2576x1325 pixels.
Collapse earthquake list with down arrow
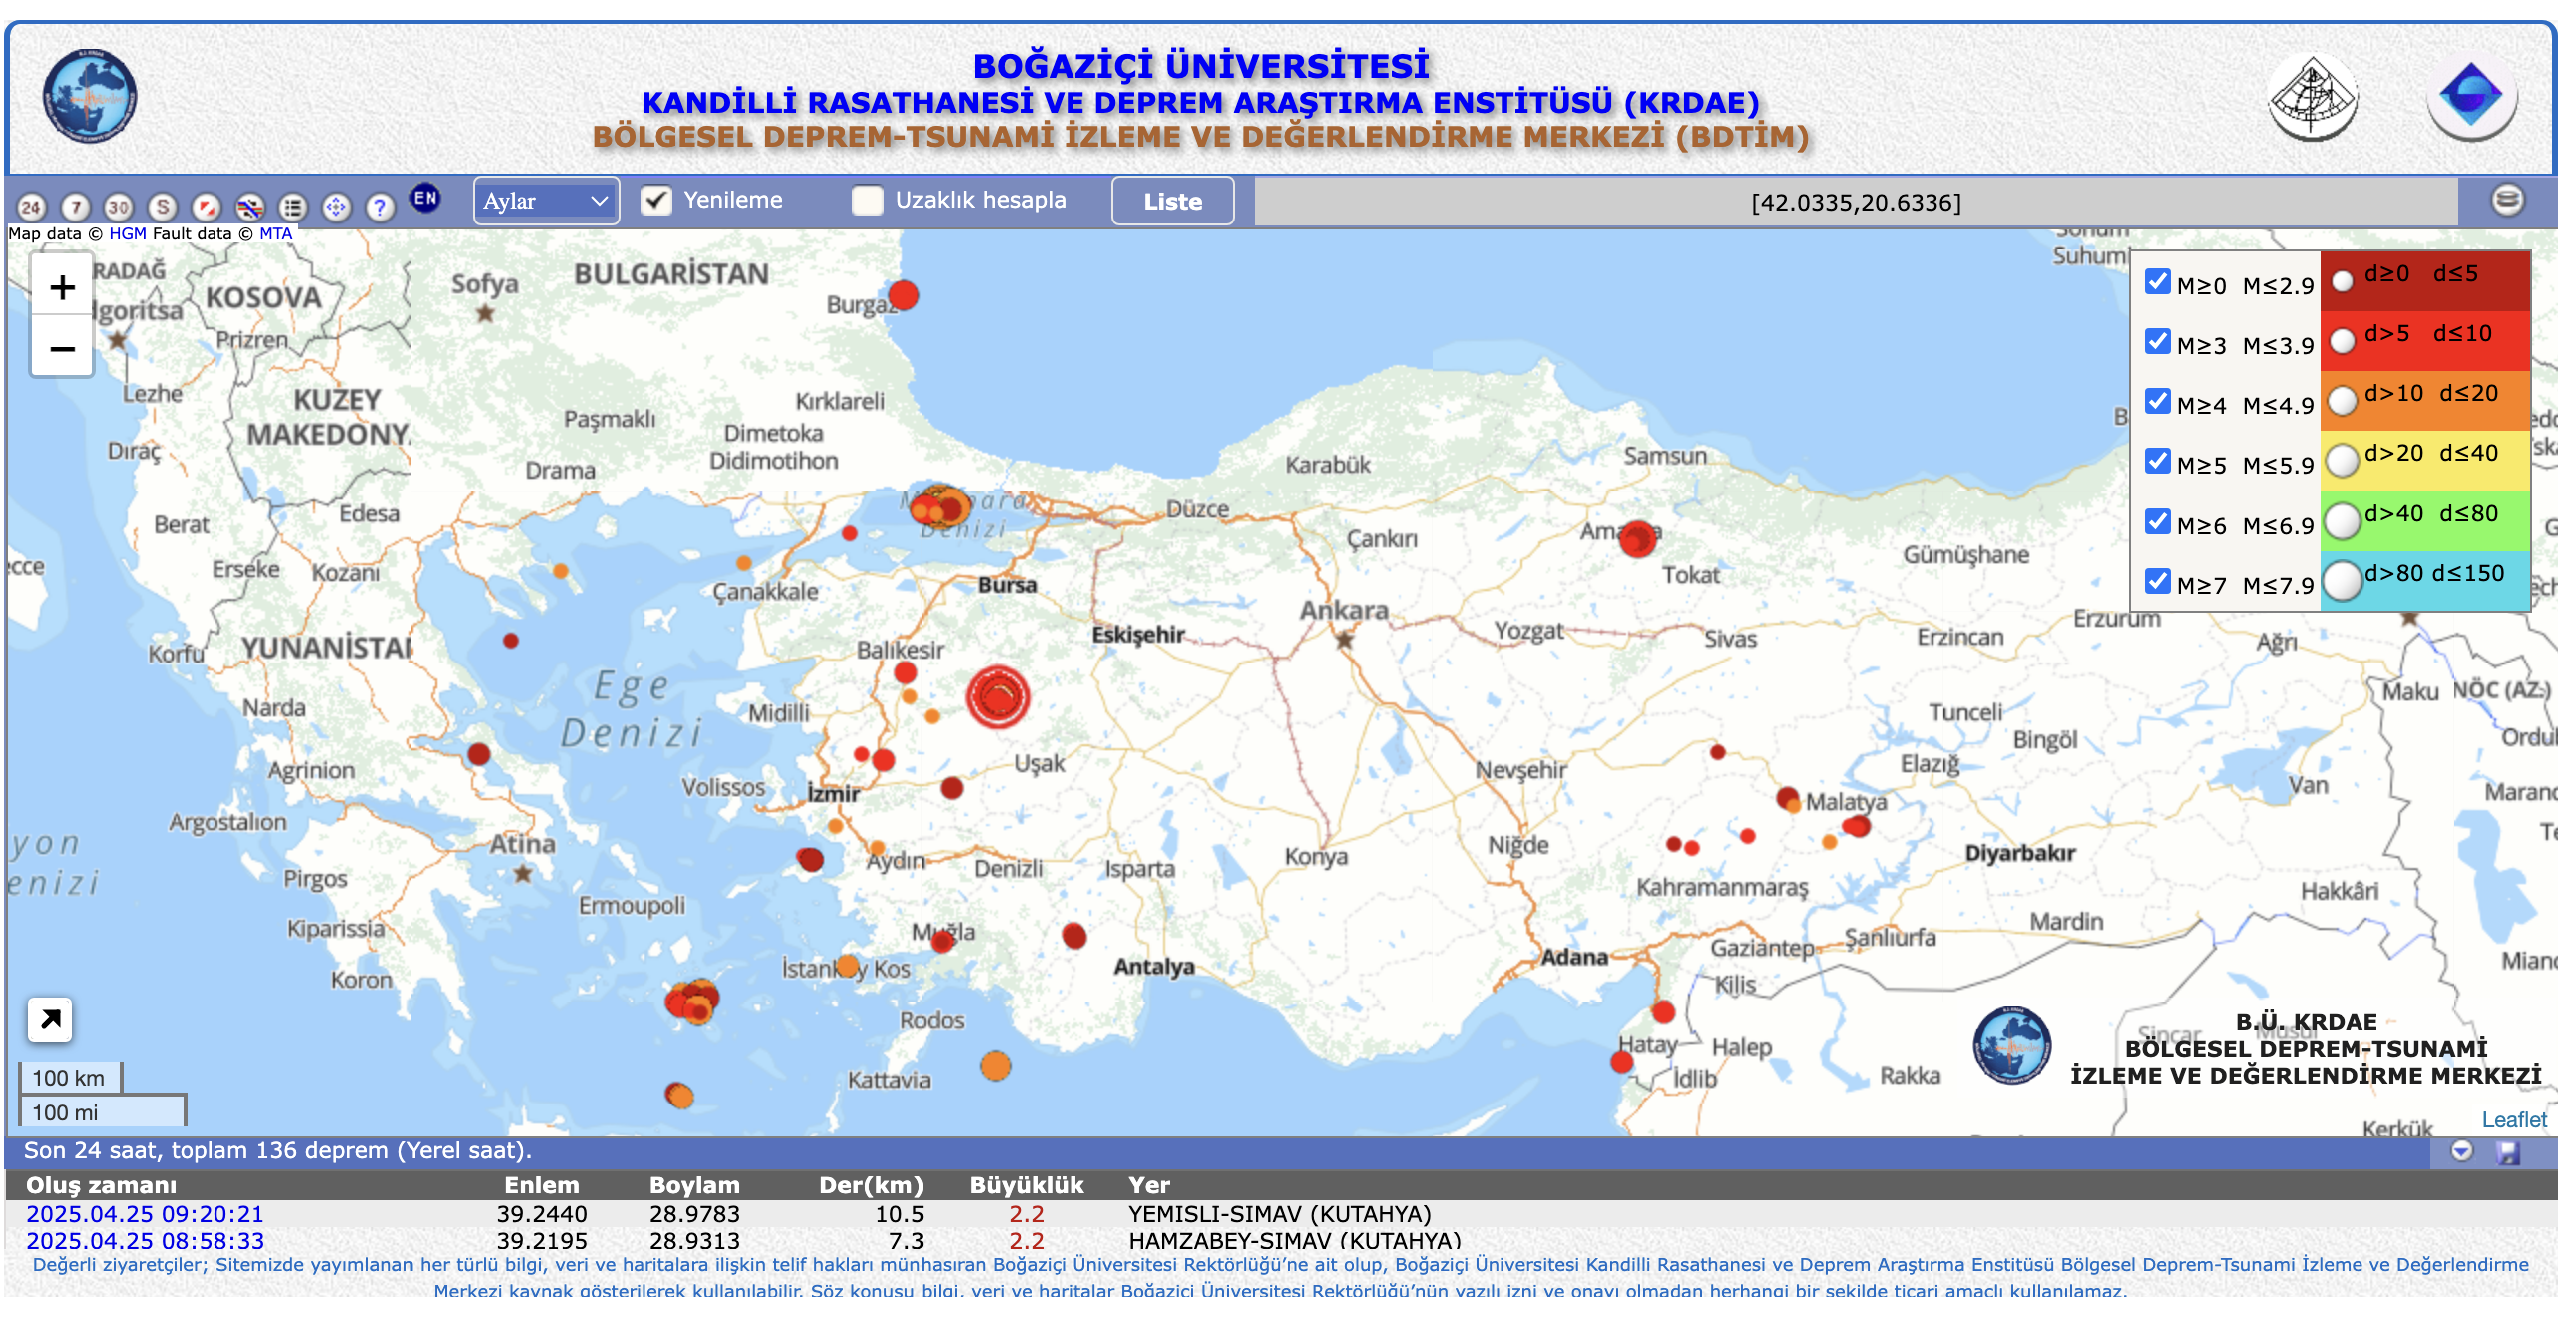(2462, 1152)
